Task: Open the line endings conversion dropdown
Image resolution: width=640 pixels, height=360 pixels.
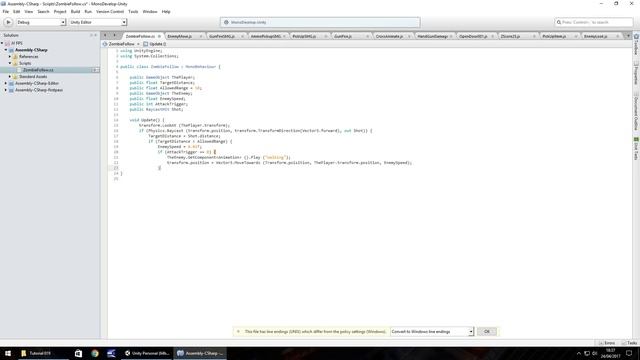Action: pos(432,332)
